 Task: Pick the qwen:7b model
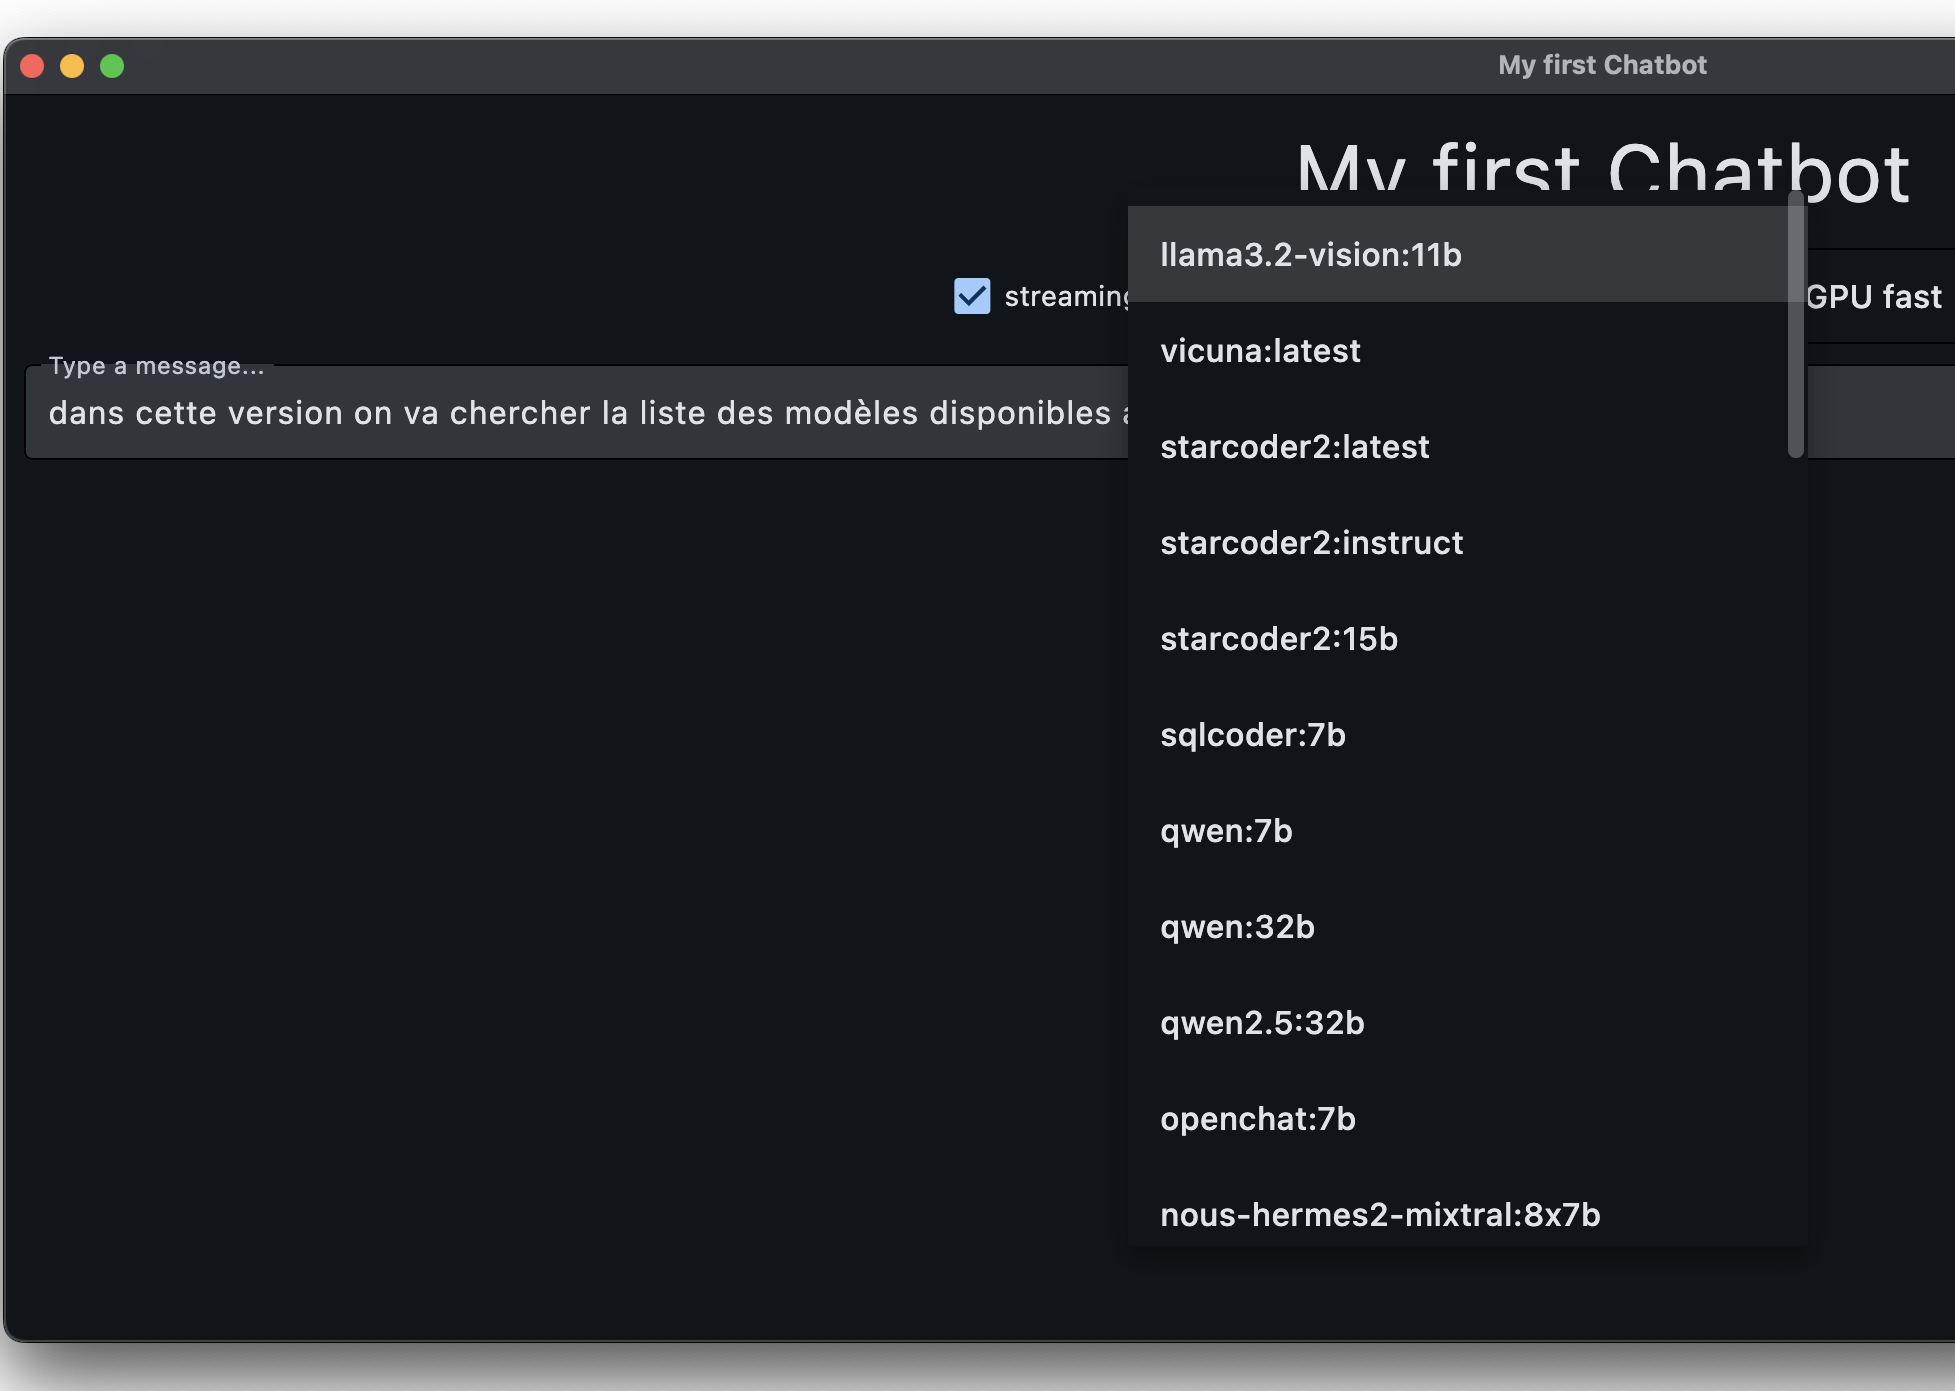click(x=1226, y=831)
